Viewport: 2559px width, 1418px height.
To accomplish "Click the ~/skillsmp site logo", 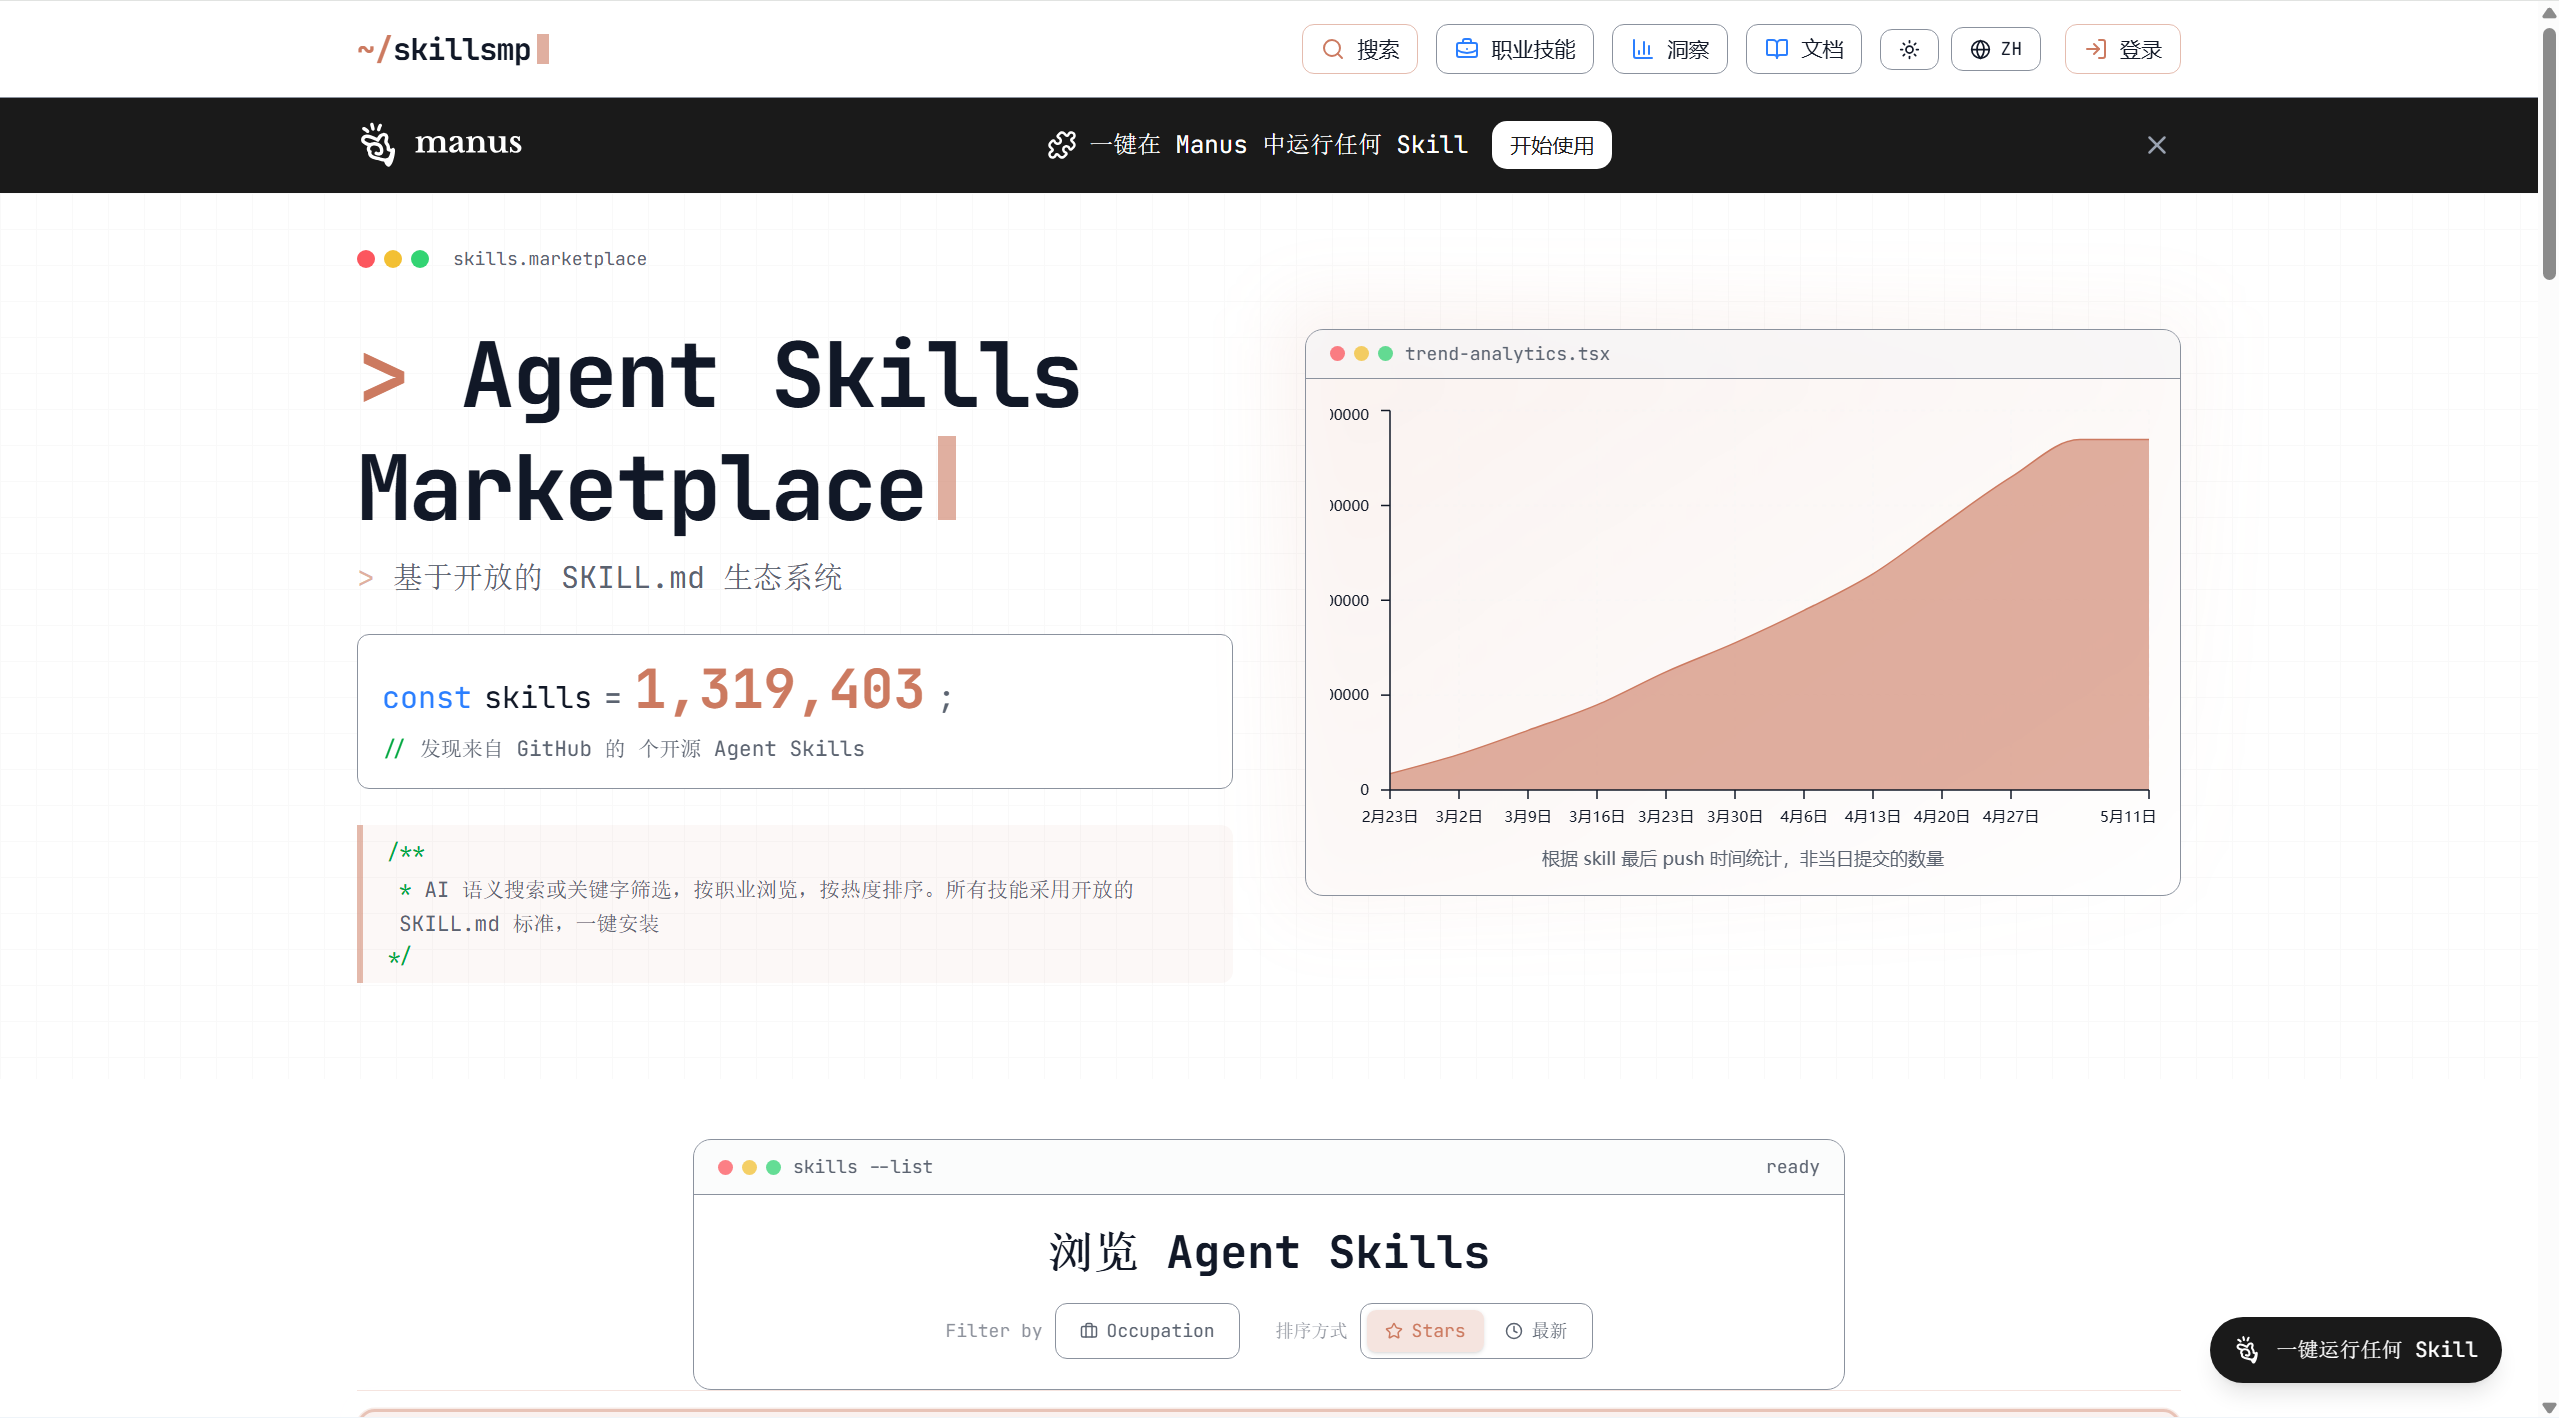I will coord(453,49).
